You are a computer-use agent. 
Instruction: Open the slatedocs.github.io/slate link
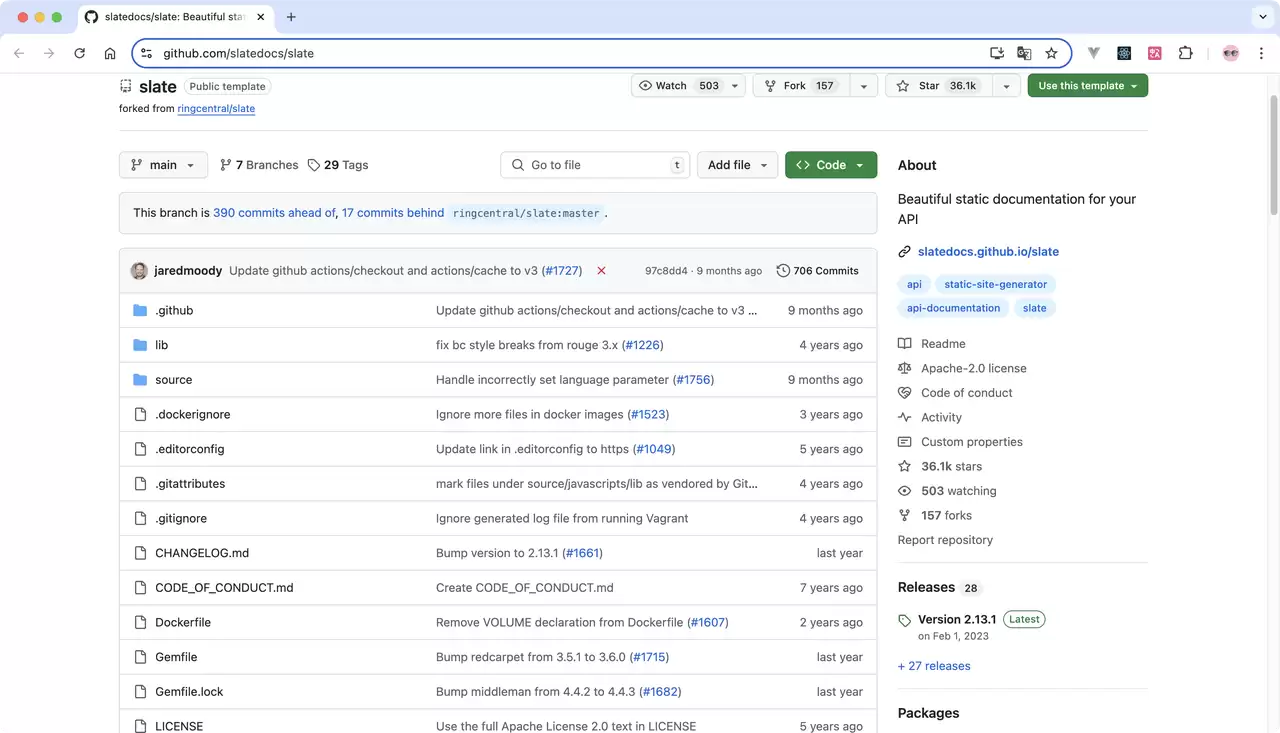(988, 252)
